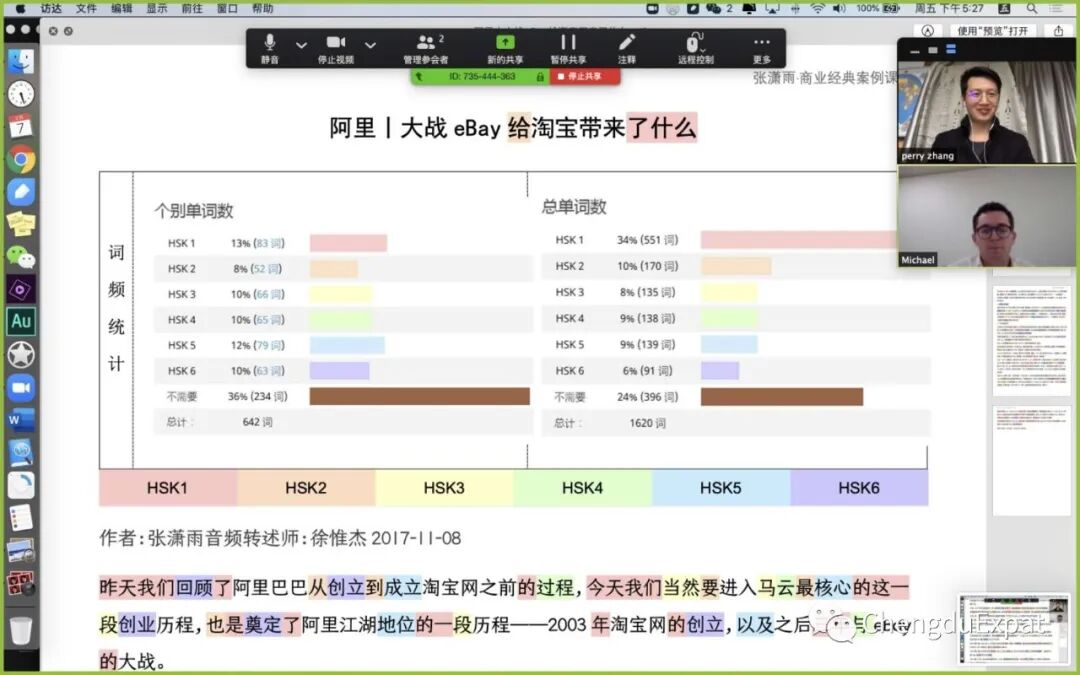
Task: Mute the microphone in Zoom toolbar
Action: coord(269,48)
